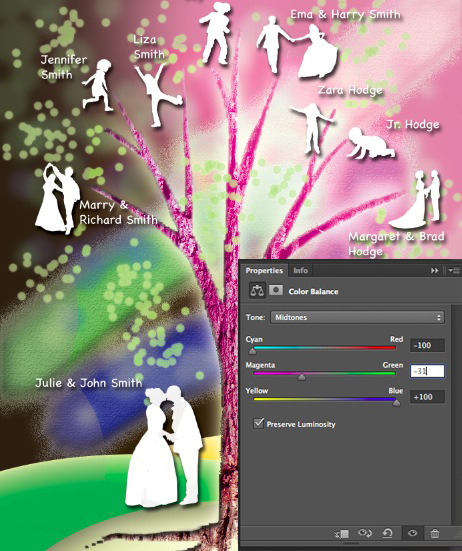Select the layer mask icon in Properties
Image resolution: width=462 pixels, height=551 pixels.
tap(276, 290)
